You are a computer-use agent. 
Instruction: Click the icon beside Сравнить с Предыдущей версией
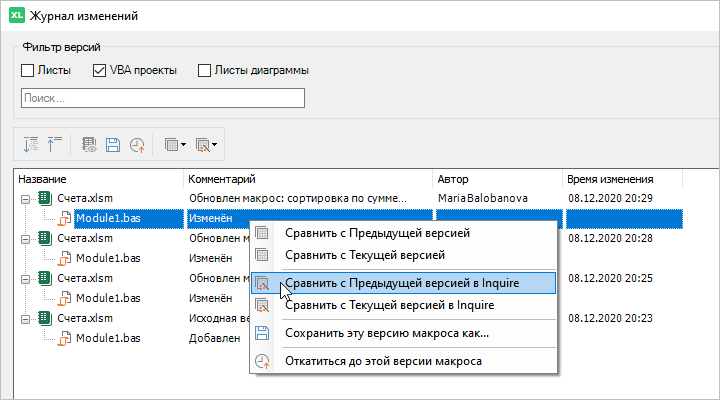click(x=262, y=233)
